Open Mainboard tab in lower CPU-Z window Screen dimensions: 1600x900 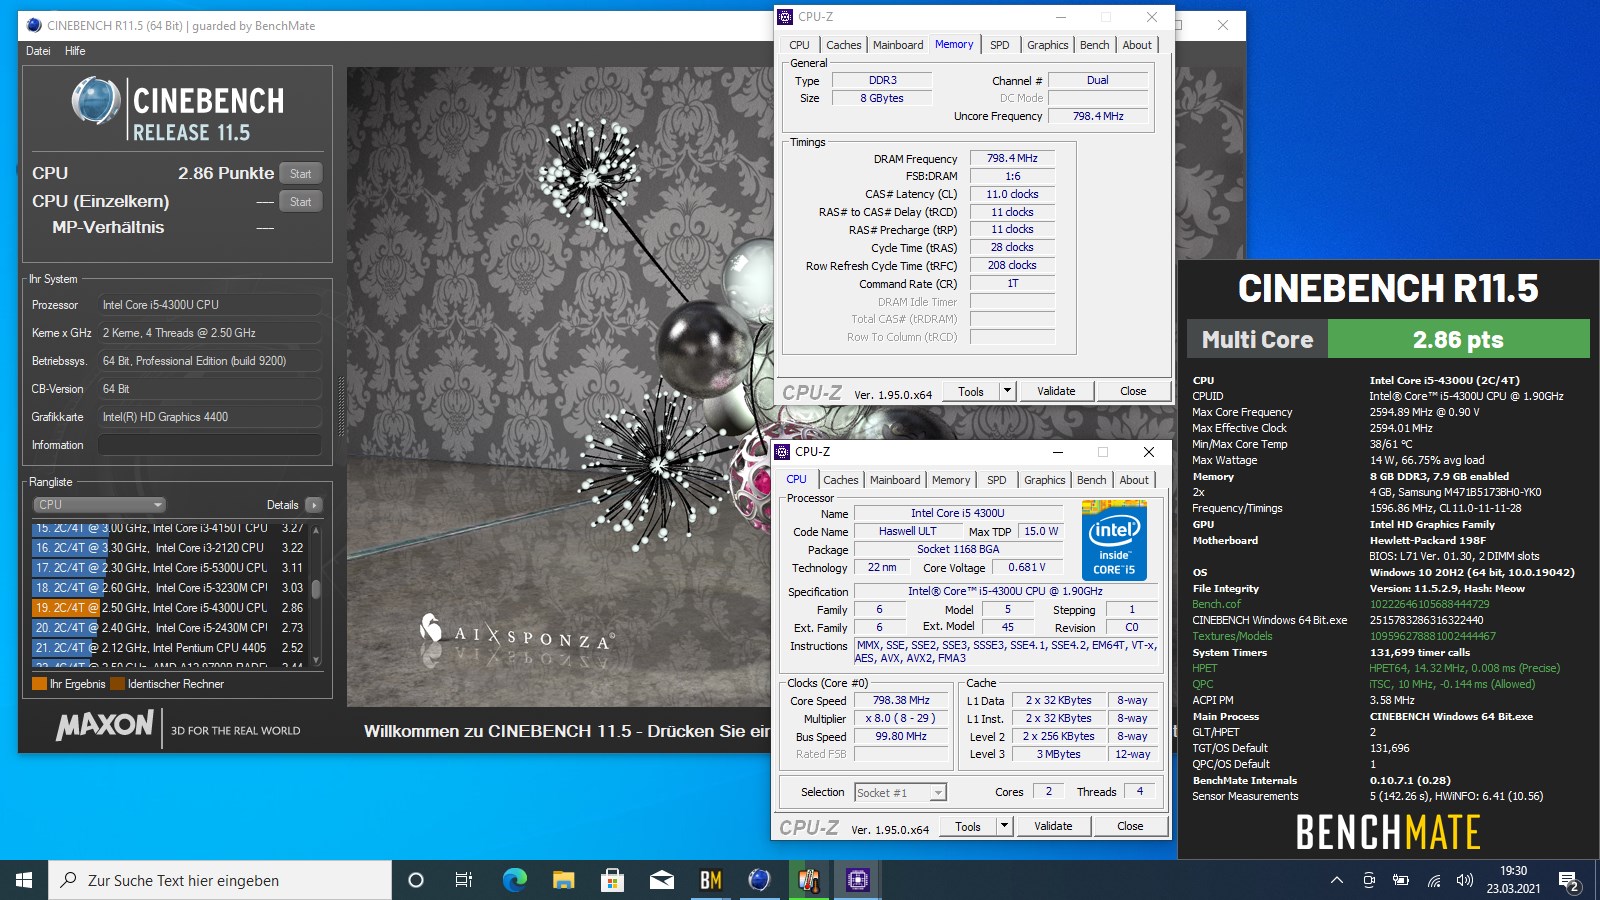895,480
